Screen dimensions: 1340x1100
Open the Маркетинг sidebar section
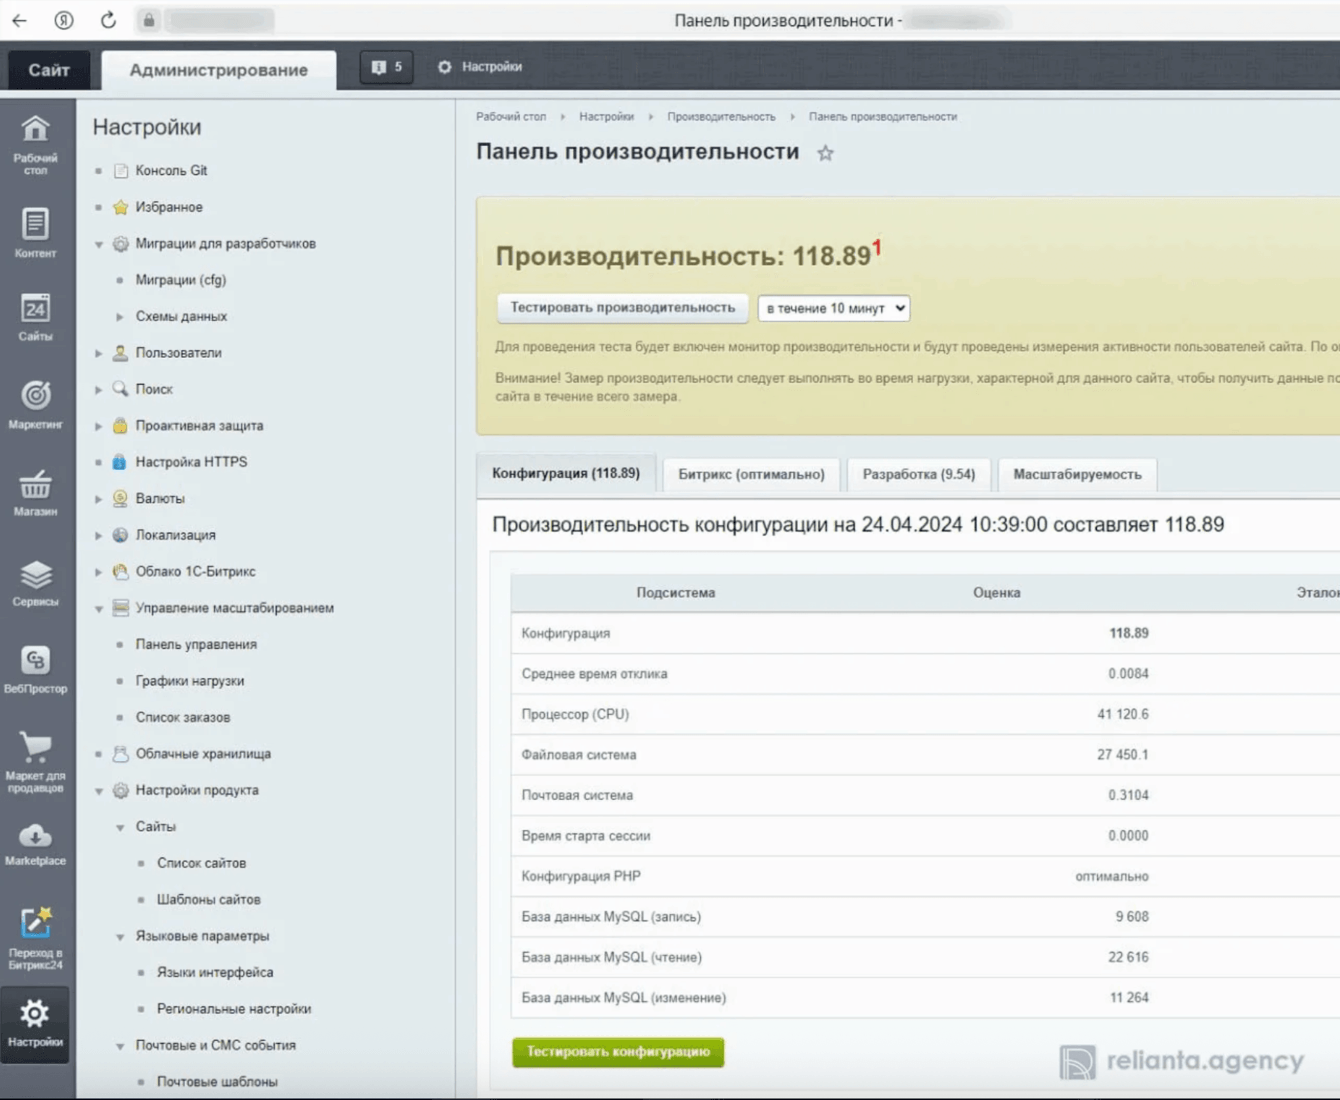(x=36, y=404)
